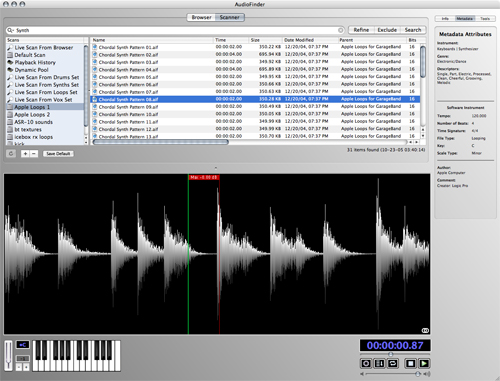Adjust the playback position slider
Screen dimensions: 500x381
(x=391, y=354)
